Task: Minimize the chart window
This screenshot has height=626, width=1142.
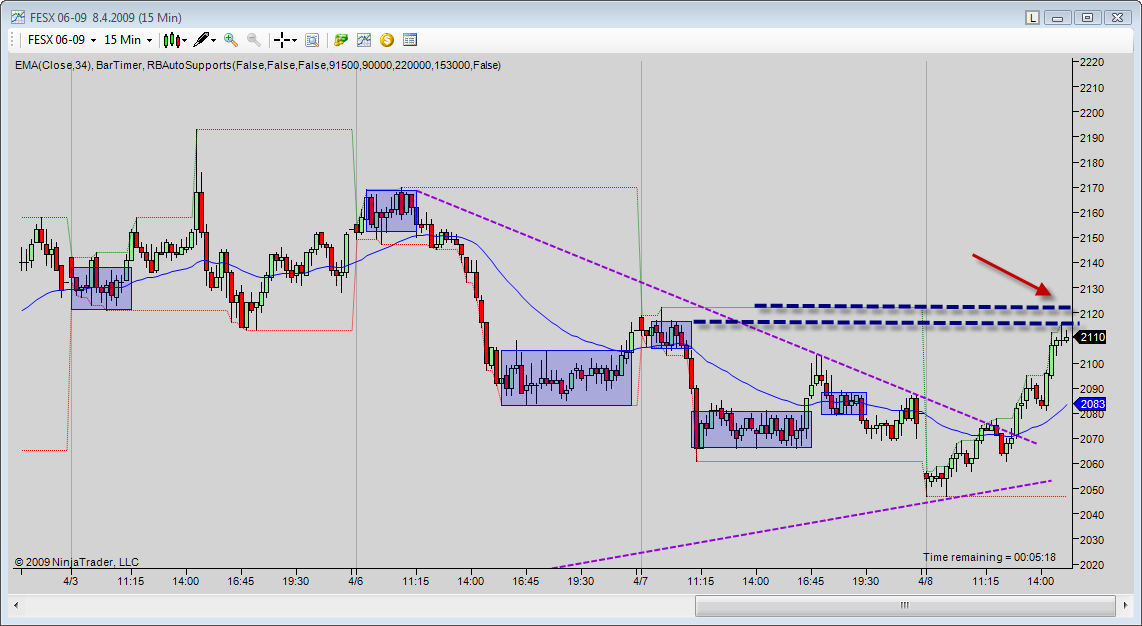Action: 1058,17
